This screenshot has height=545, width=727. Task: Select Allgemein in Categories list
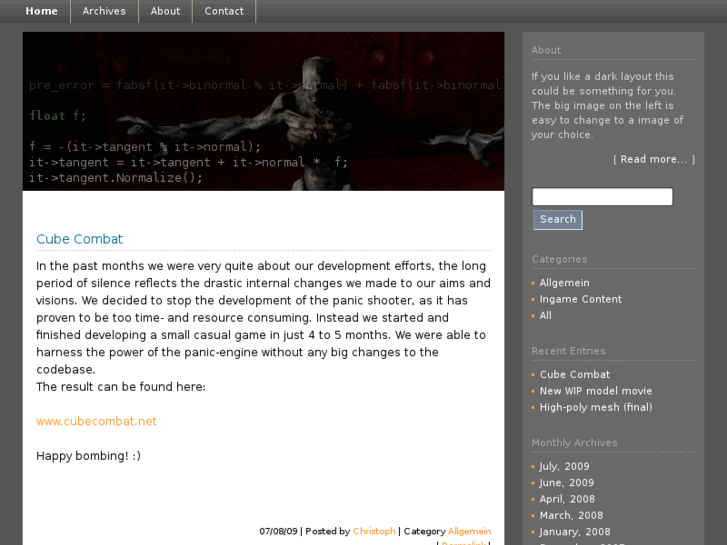pos(564,283)
